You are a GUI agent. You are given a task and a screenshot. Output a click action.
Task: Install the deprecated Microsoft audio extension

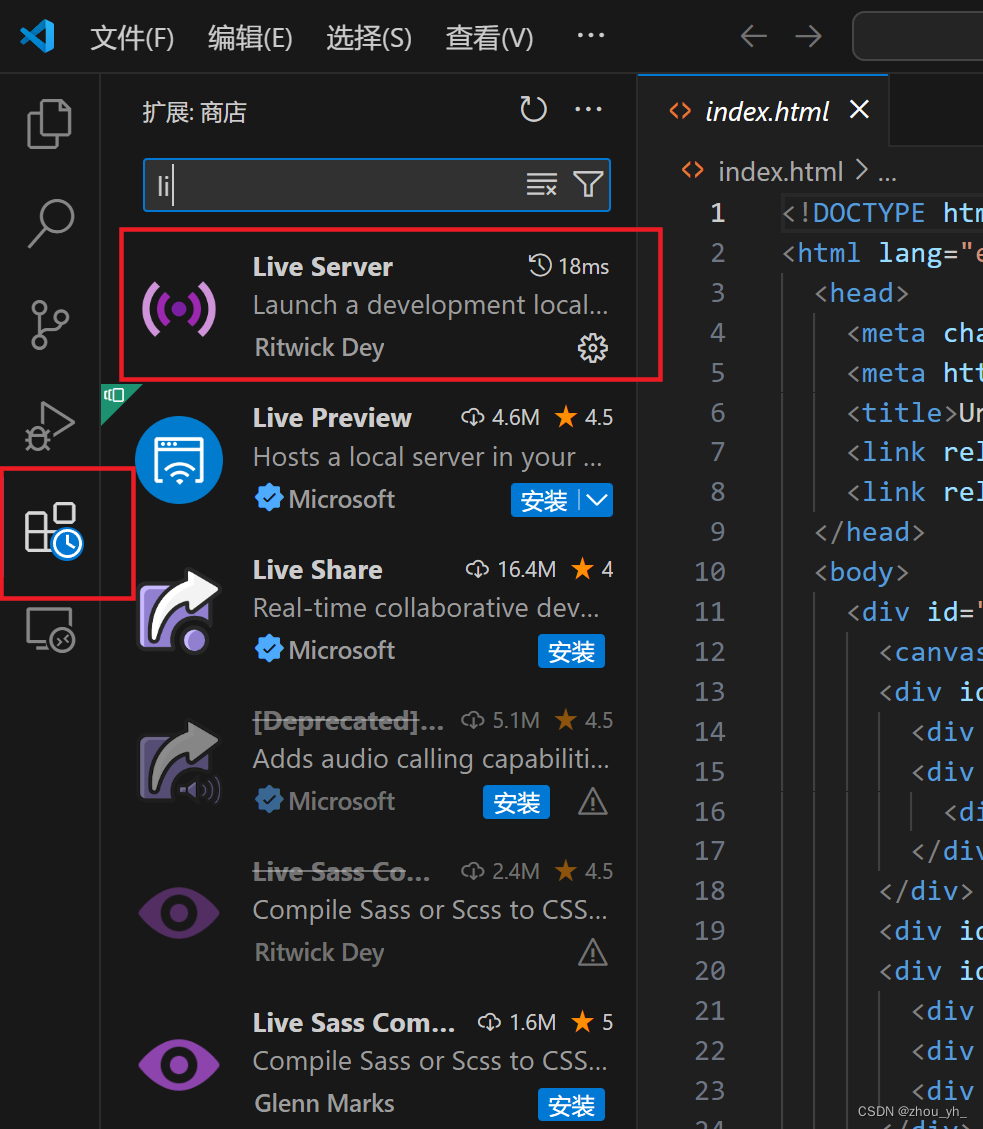coord(516,802)
